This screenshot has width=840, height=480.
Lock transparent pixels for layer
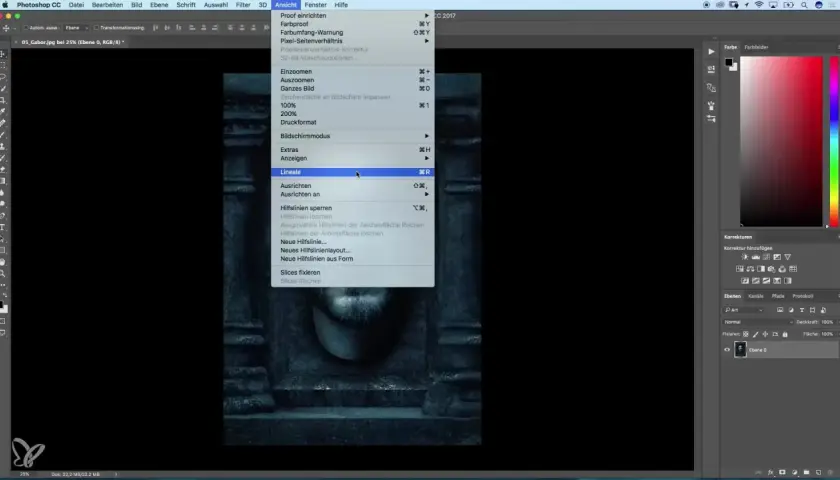click(746, 334)
